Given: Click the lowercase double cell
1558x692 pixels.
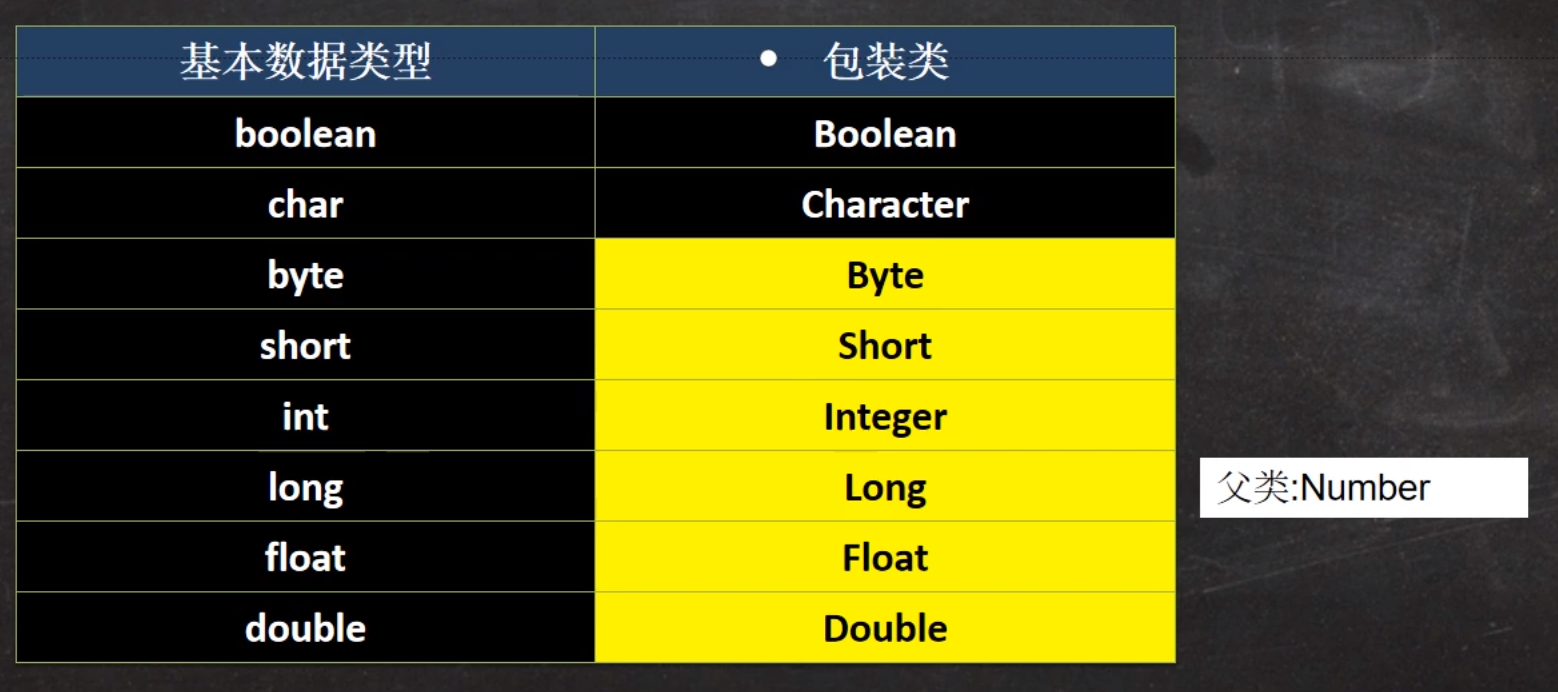Looking at the screenshot, I should [305, 628].
